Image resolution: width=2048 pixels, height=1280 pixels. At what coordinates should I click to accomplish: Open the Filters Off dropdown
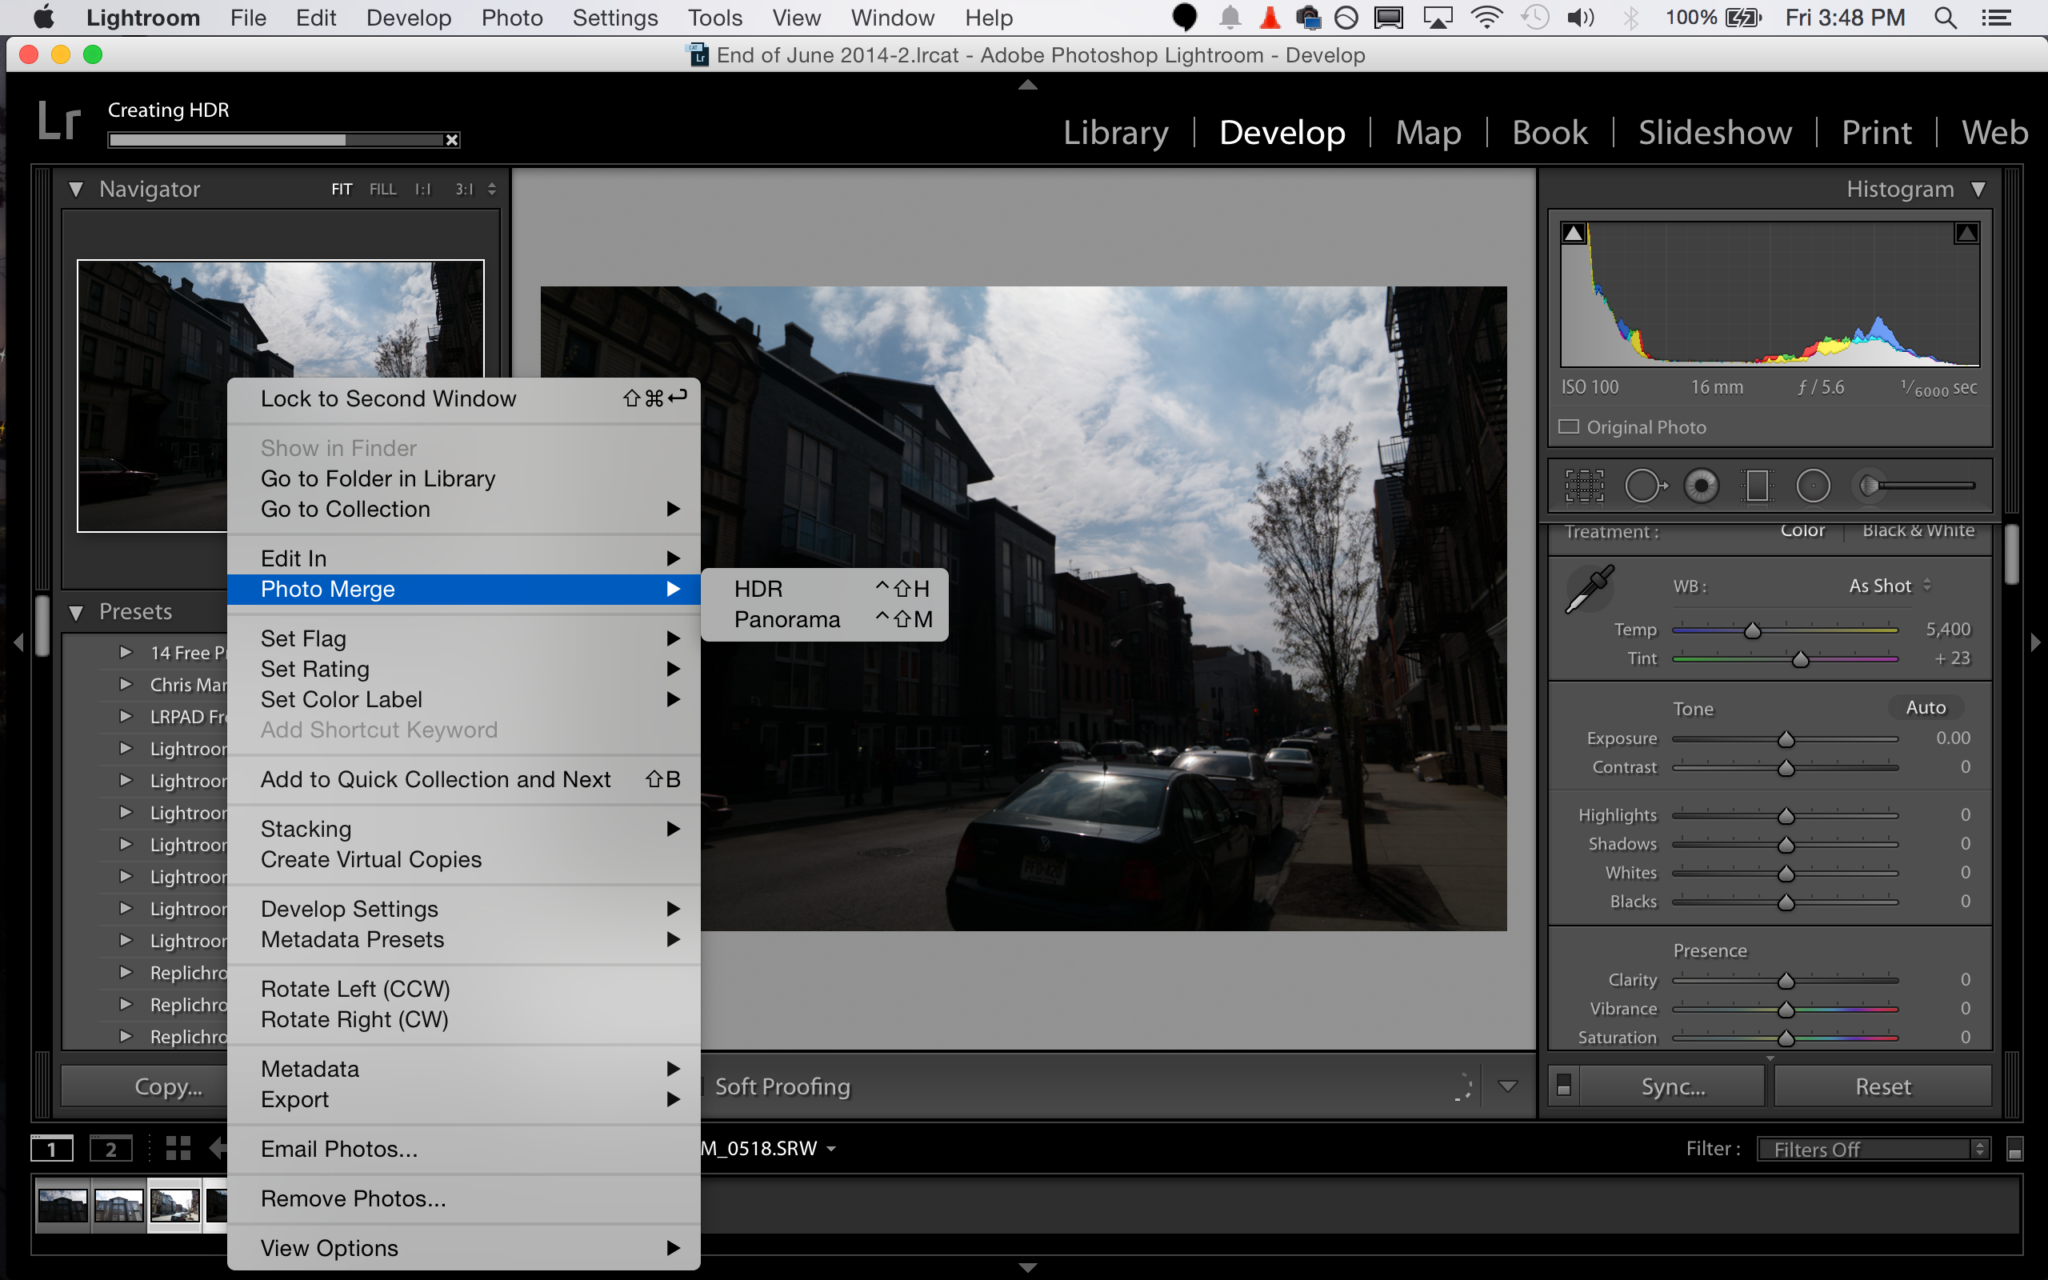(x=1873, y=1149)
